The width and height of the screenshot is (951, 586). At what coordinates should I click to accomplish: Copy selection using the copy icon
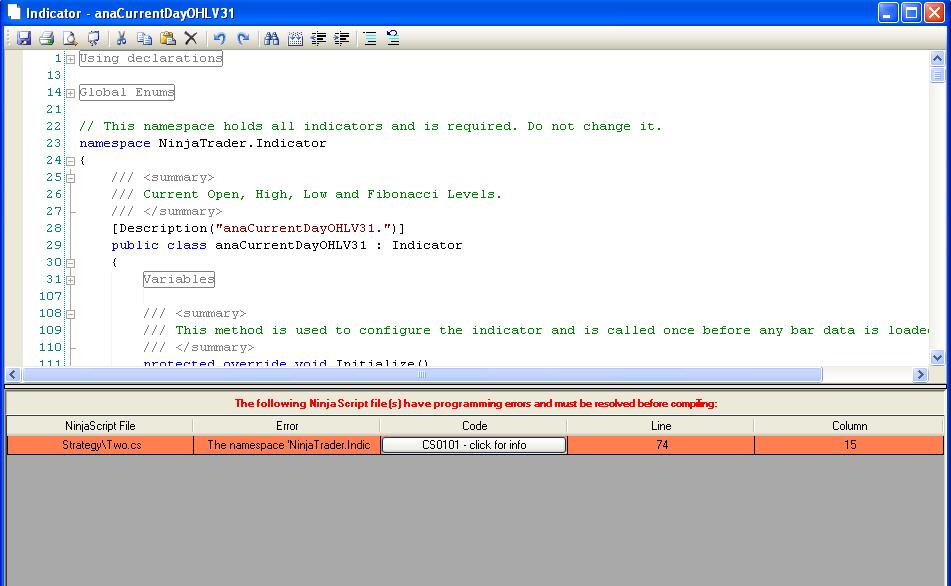click(144, 38)
